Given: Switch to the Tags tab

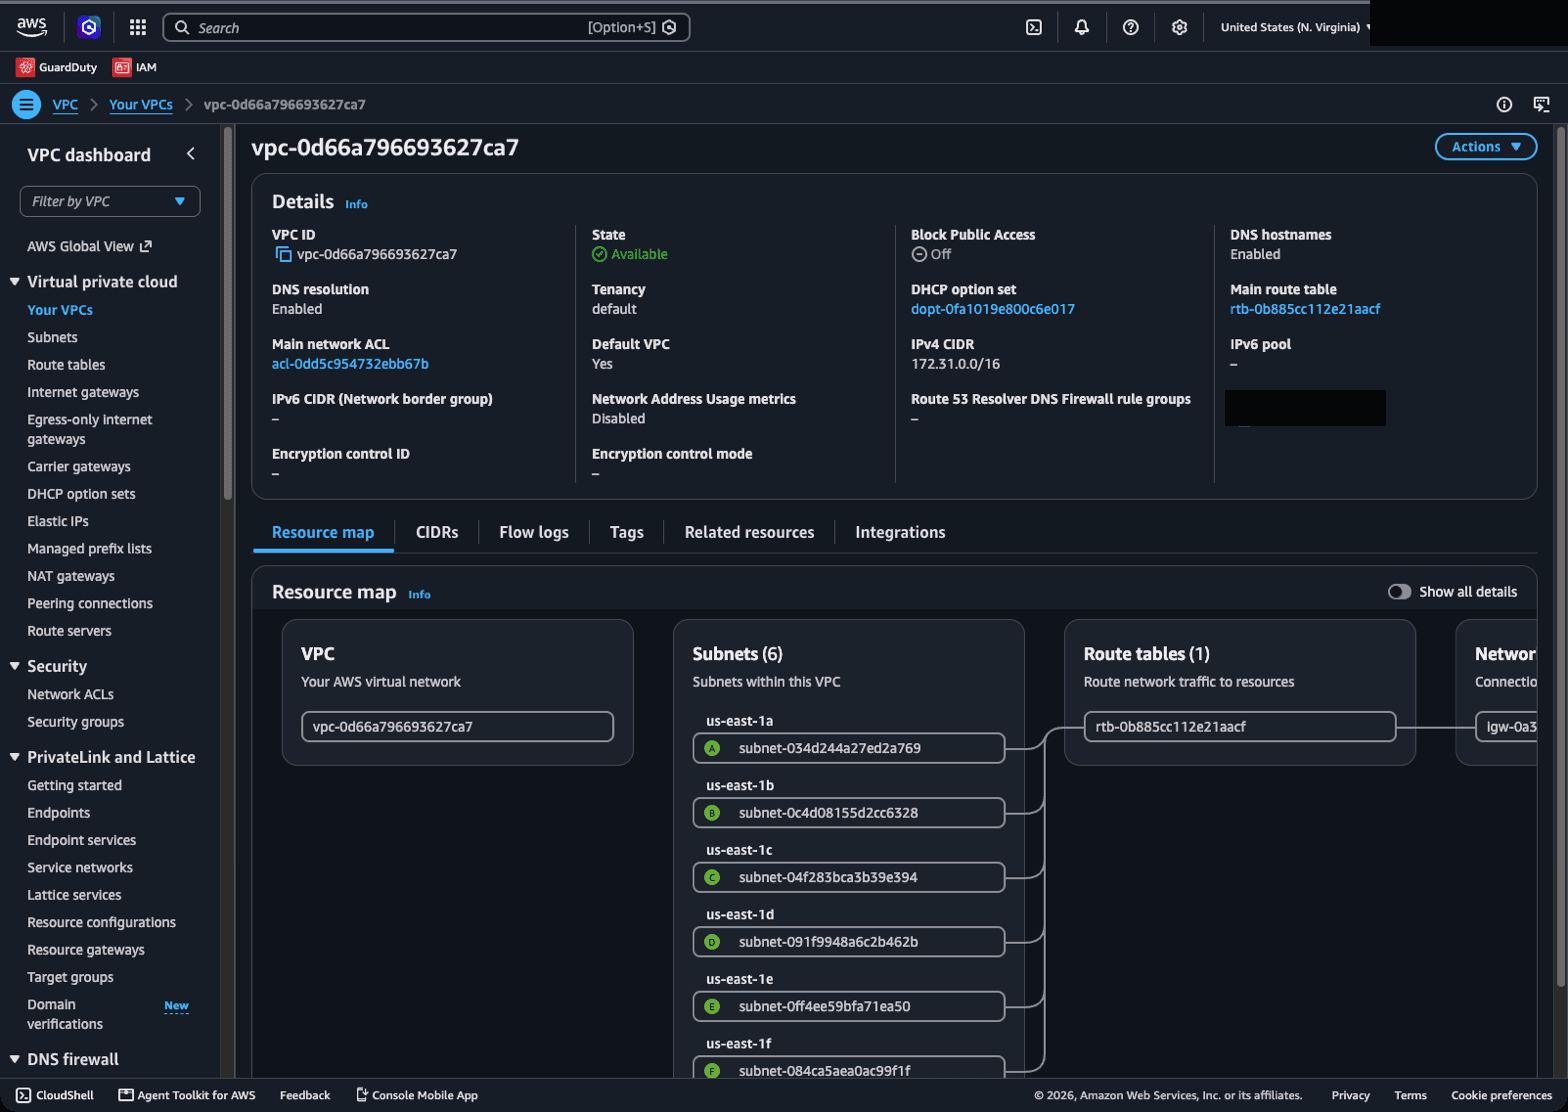Looking at the screenshot, I should [627, 532].
